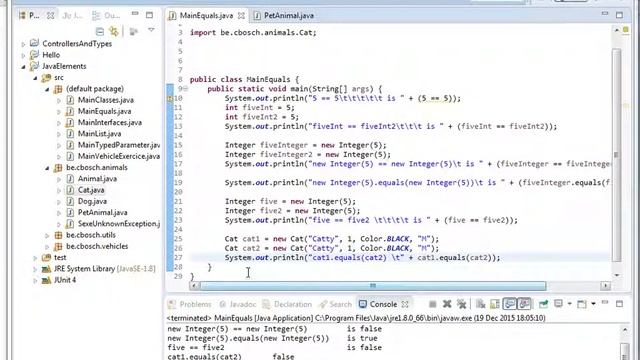Click Remove Launch in Console toolbar
This screenshot has width=640, height=360.
tap(447, 304)
